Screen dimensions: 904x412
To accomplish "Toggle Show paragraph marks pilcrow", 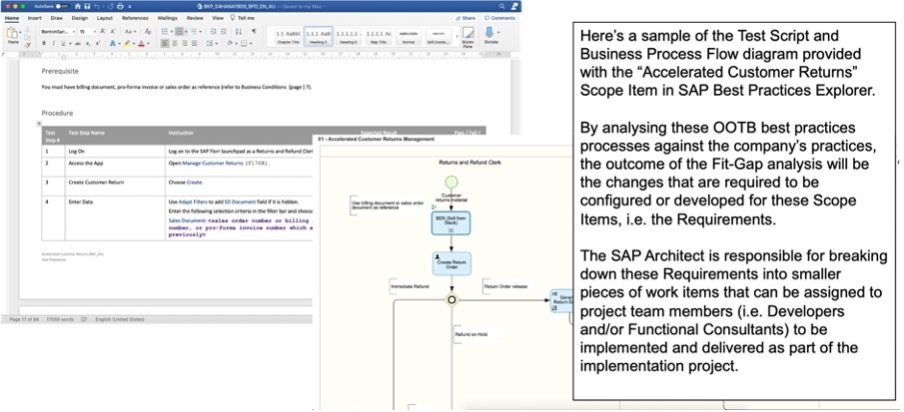I will point(254,31).
